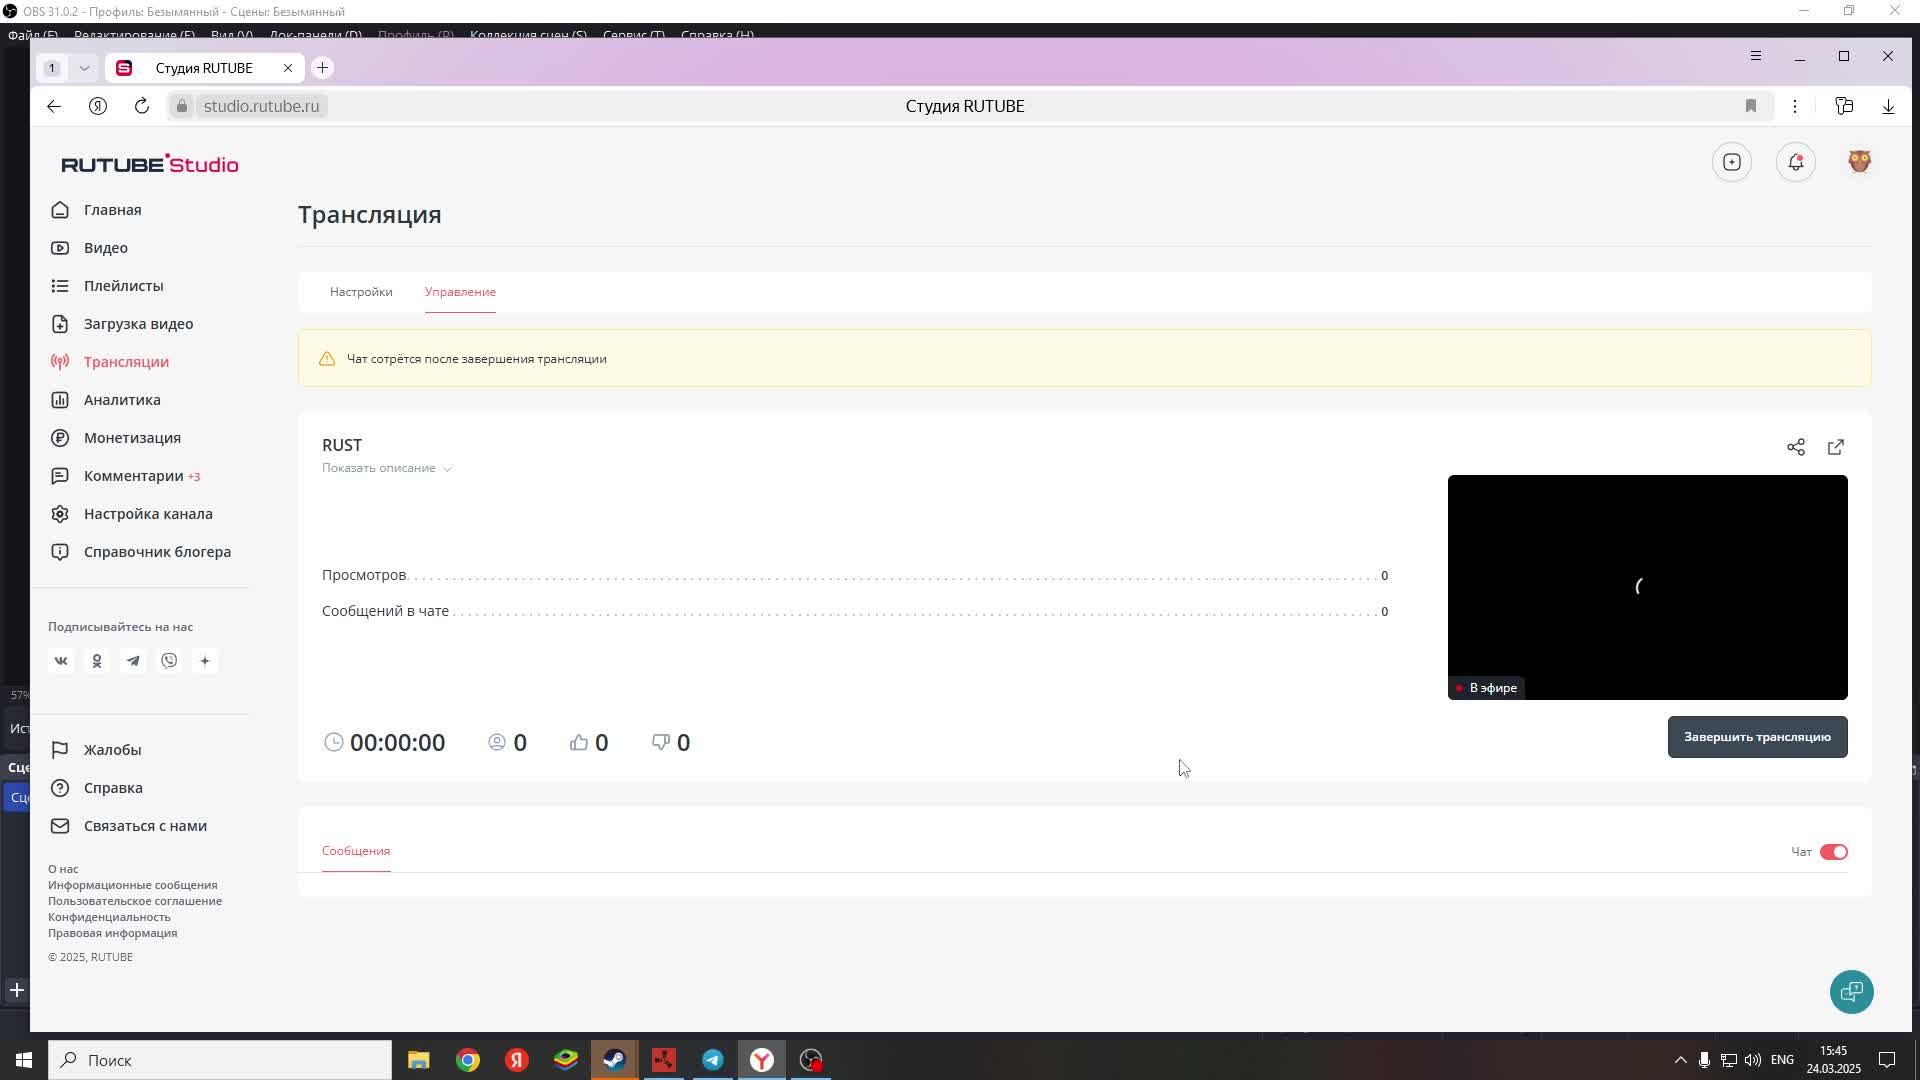Show hidden system tray icons
The height and width of the screenshot is (1080, 1920).
[x=1680, y=1060]
